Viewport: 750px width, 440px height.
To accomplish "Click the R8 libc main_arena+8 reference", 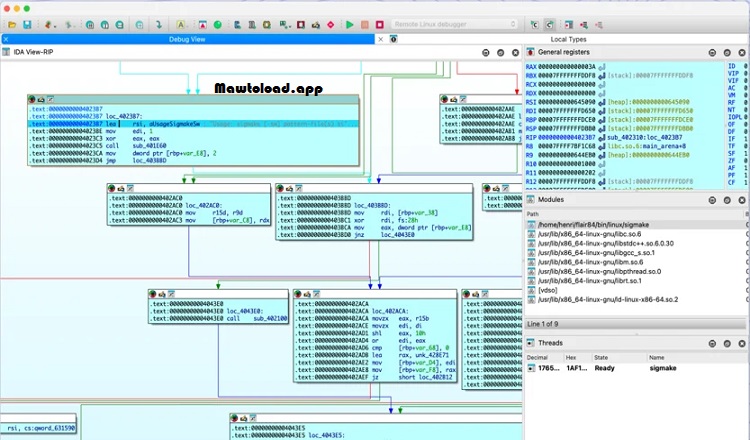I will pos(647,146).
